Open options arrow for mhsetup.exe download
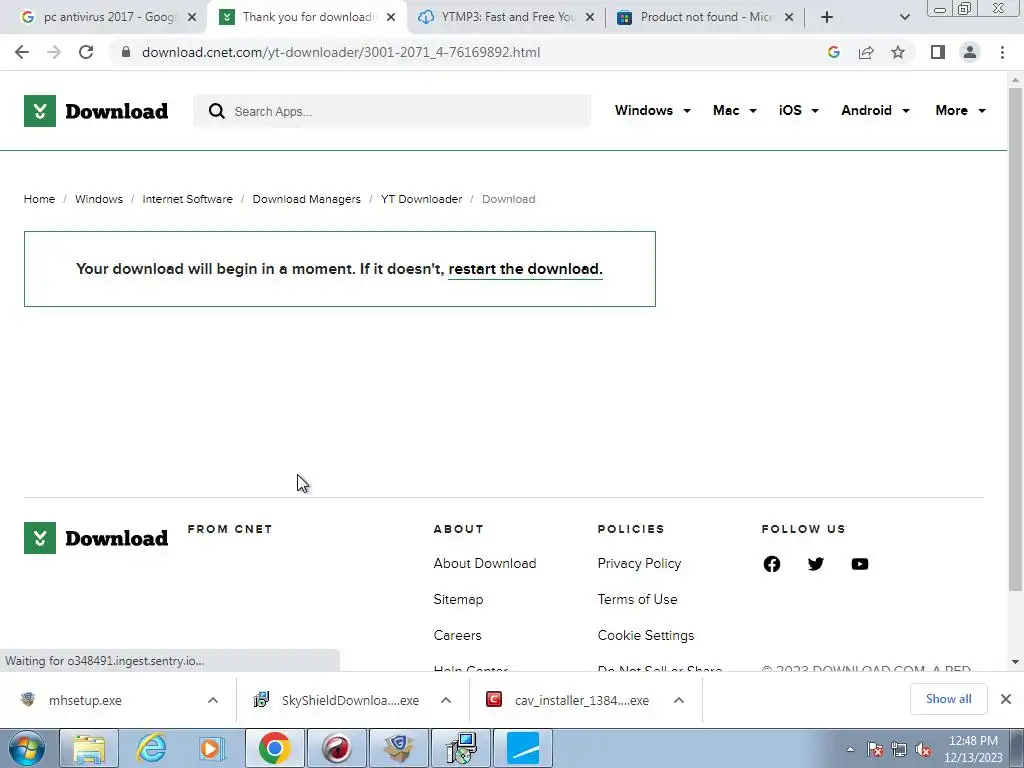The image size is (1024, 768). tap(213, 700)
